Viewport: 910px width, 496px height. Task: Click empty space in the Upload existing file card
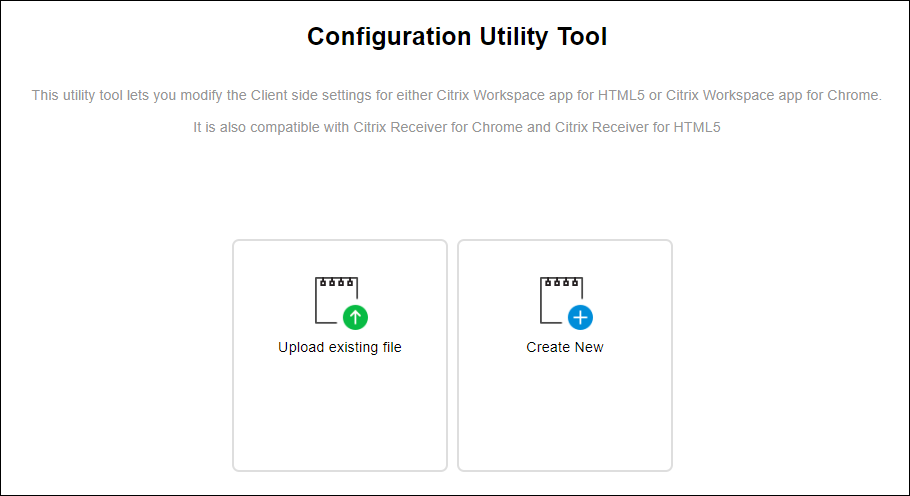click(x=340, y=415)
